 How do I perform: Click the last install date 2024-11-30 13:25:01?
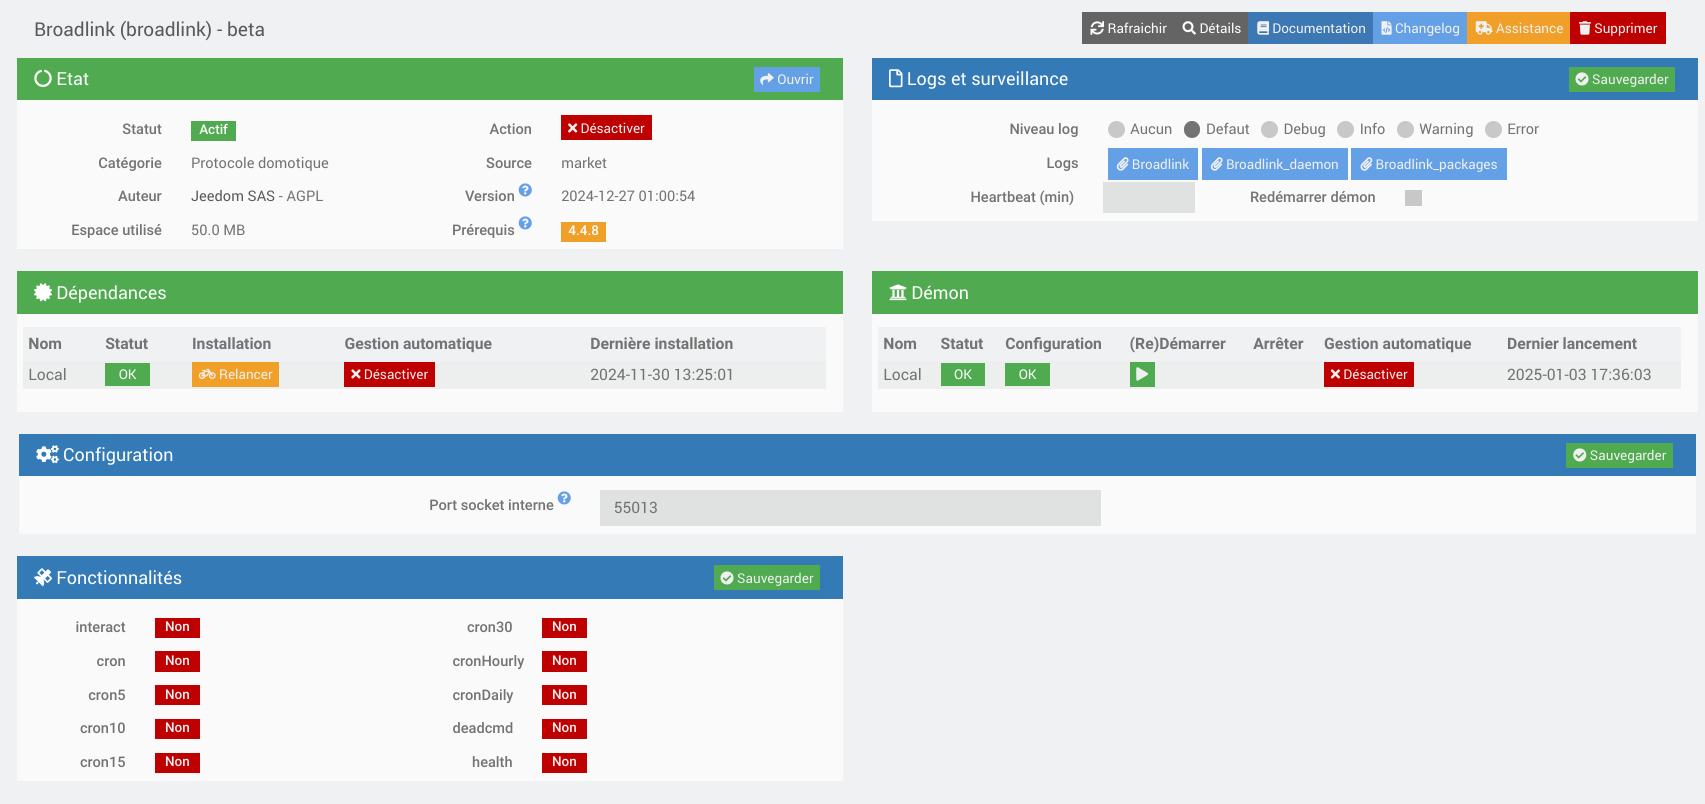click(x=662, y=375)
